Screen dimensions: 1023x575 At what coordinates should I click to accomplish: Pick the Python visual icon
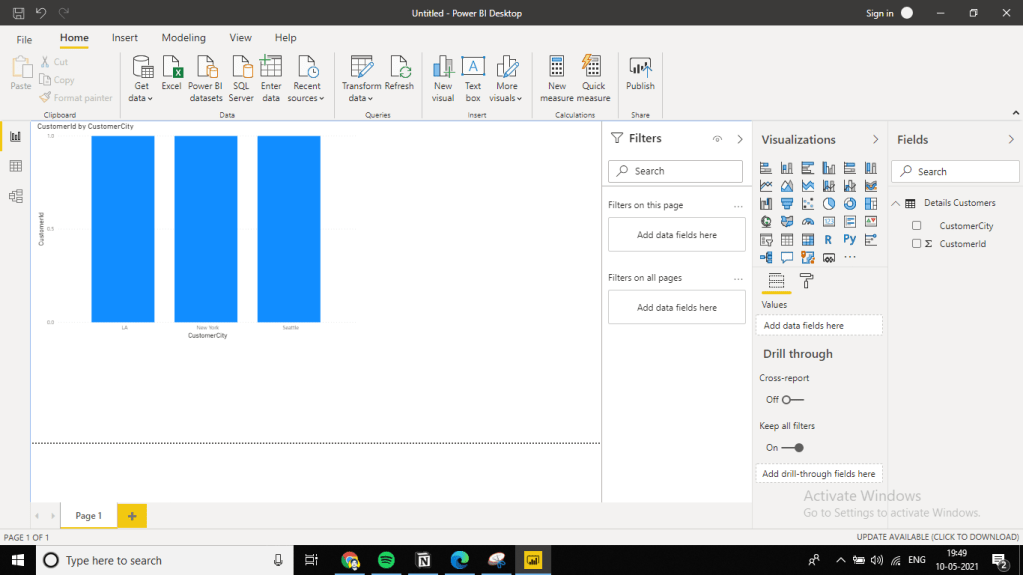(x=850, y=240)
